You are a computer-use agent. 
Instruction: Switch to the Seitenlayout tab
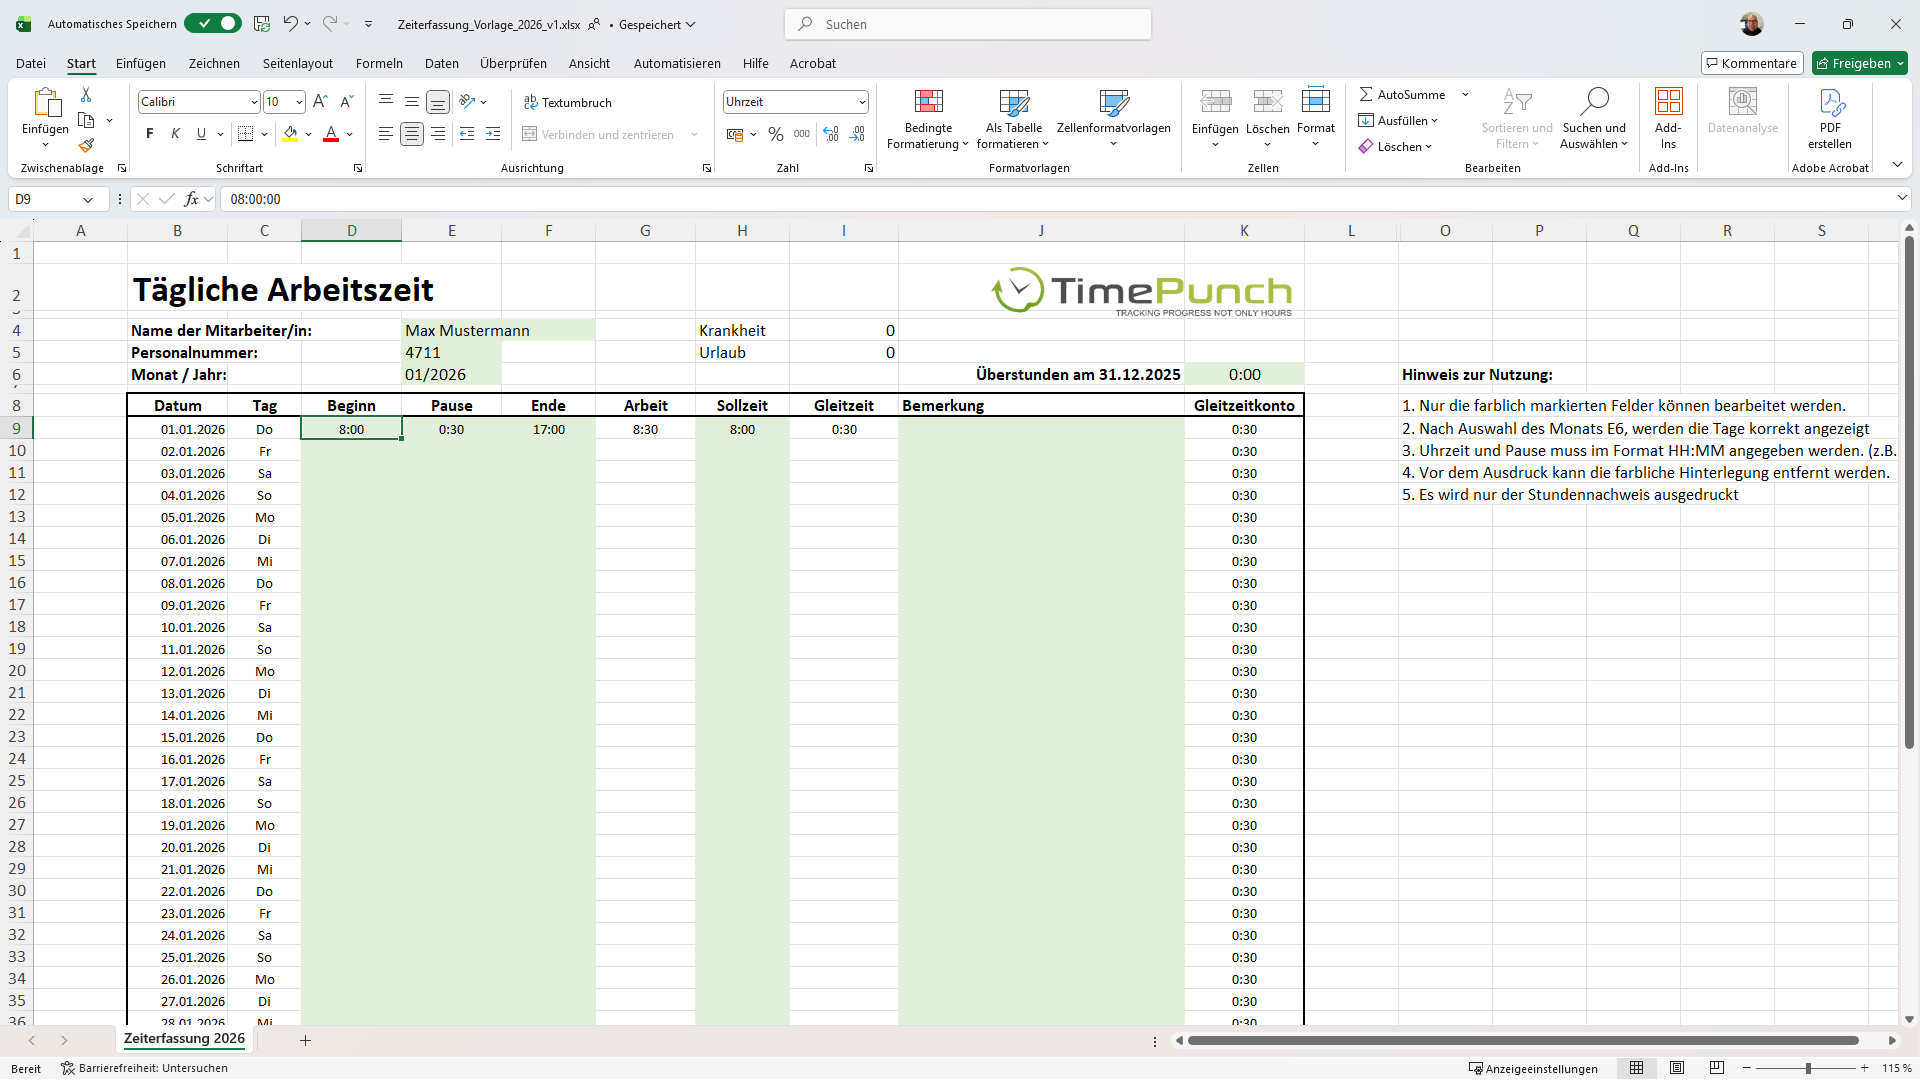pyautogui.click(x=297, y=63)
